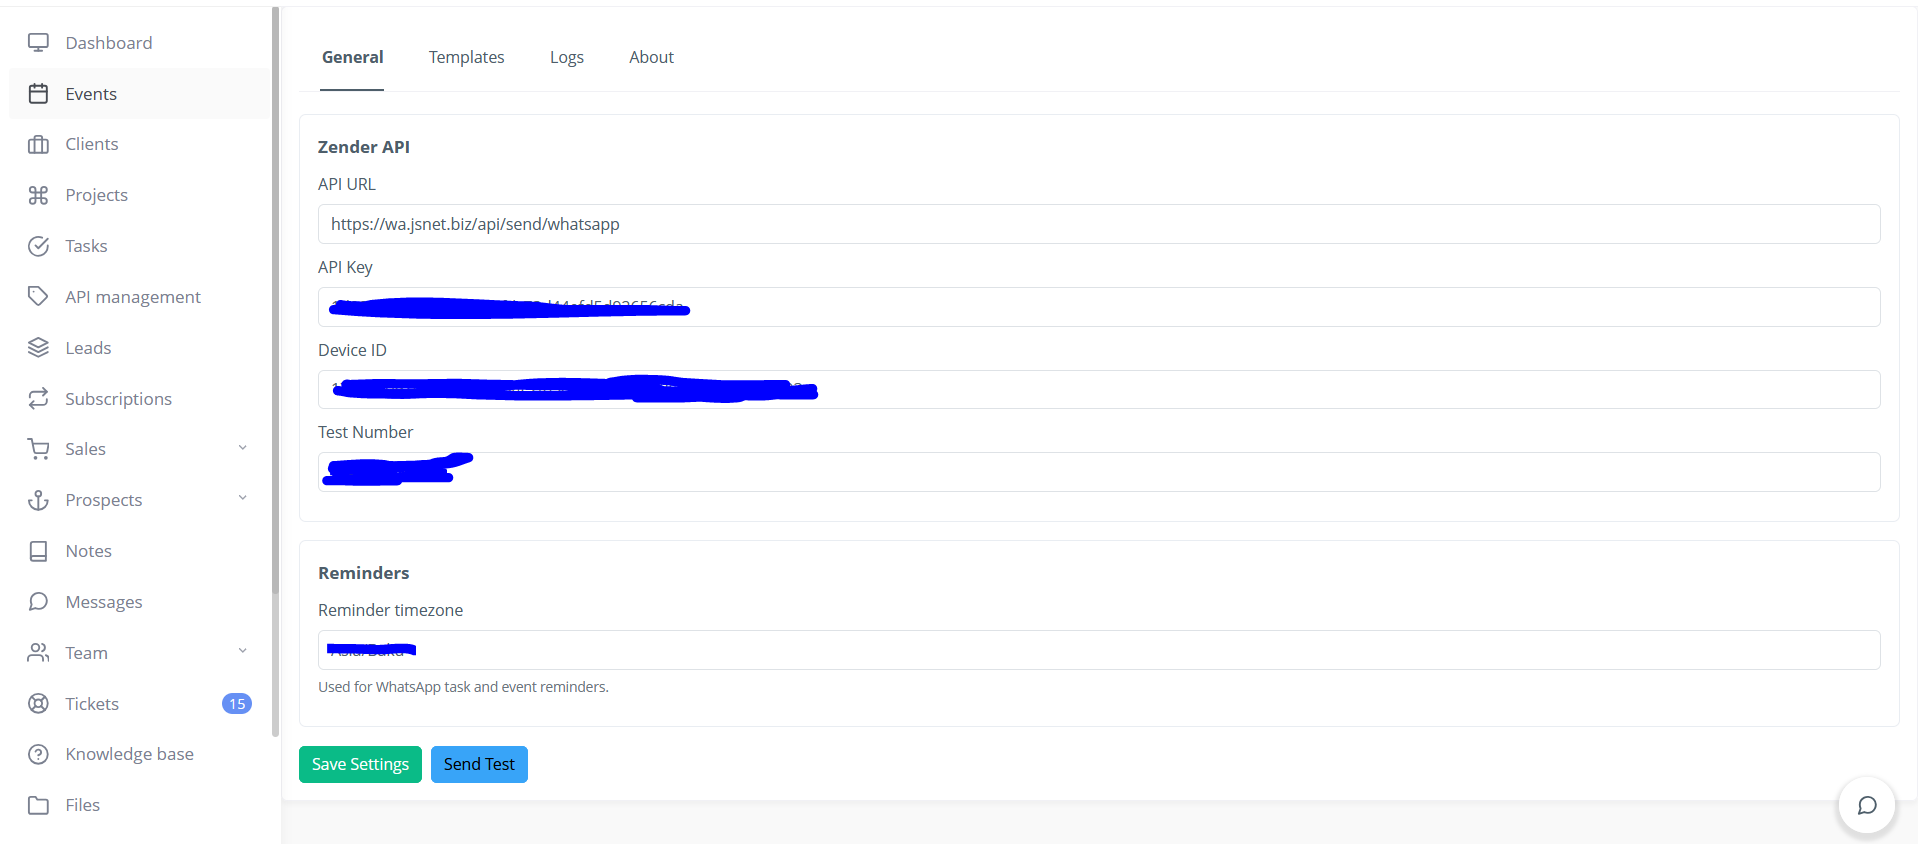
Task: Open the Knowledge base link
Action: [129, 754]
